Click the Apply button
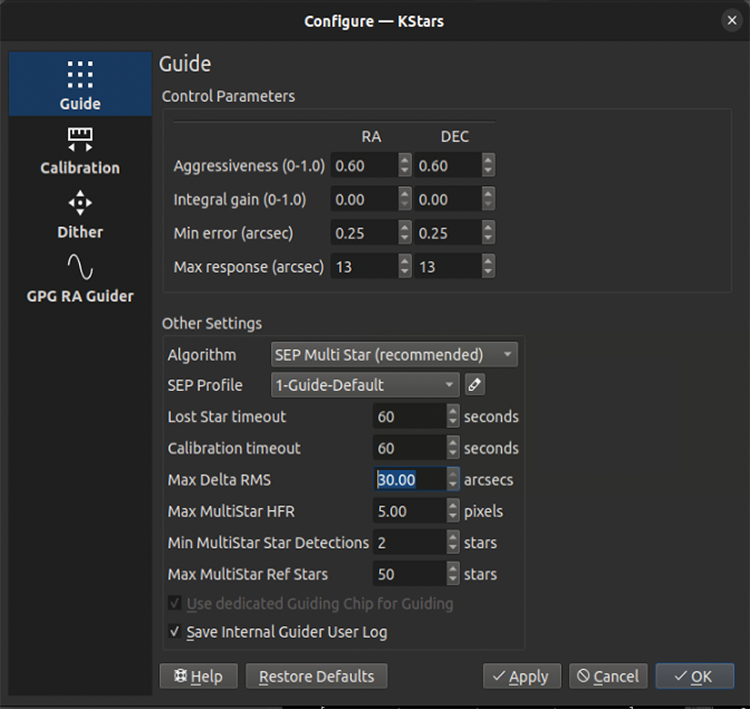750x709 pixels. pyautogui.click(x=521, y=677)
